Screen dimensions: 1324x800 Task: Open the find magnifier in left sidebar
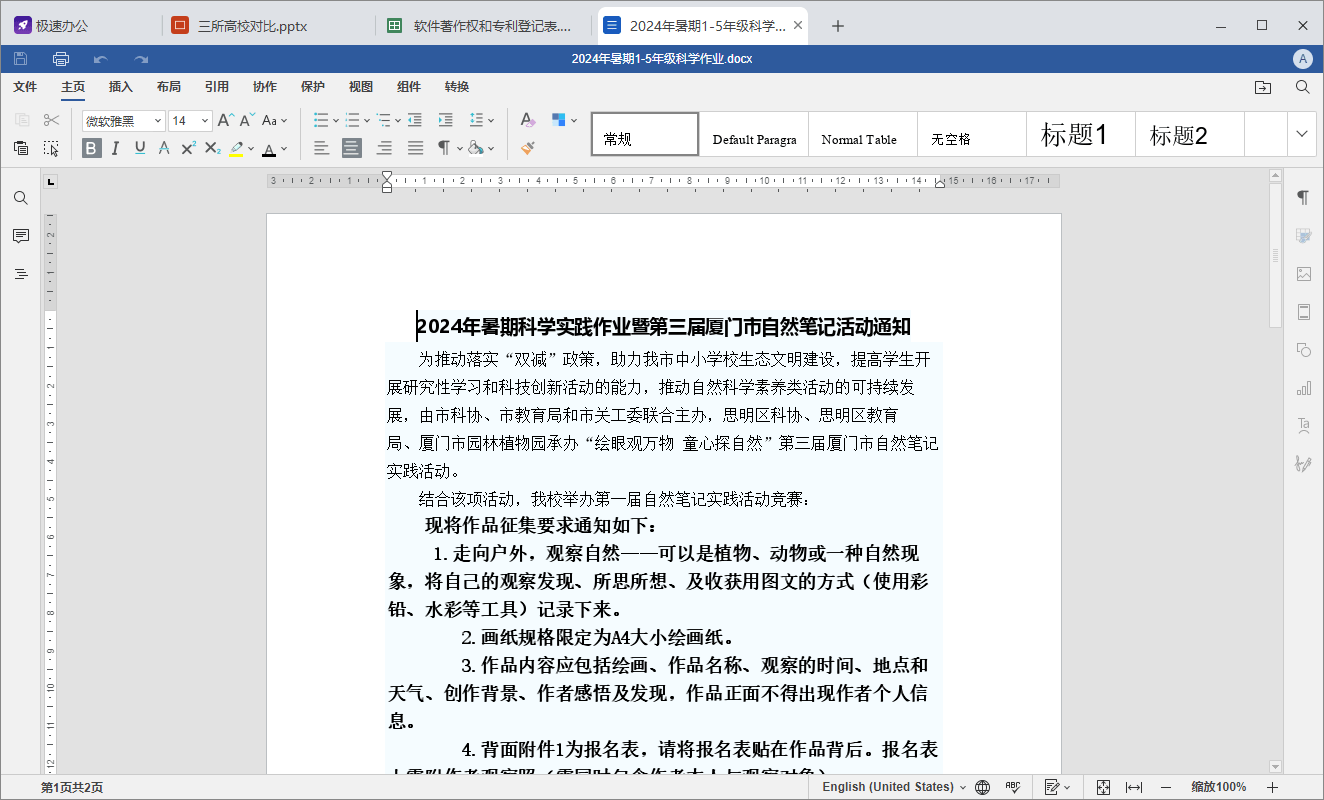point(20,198)
